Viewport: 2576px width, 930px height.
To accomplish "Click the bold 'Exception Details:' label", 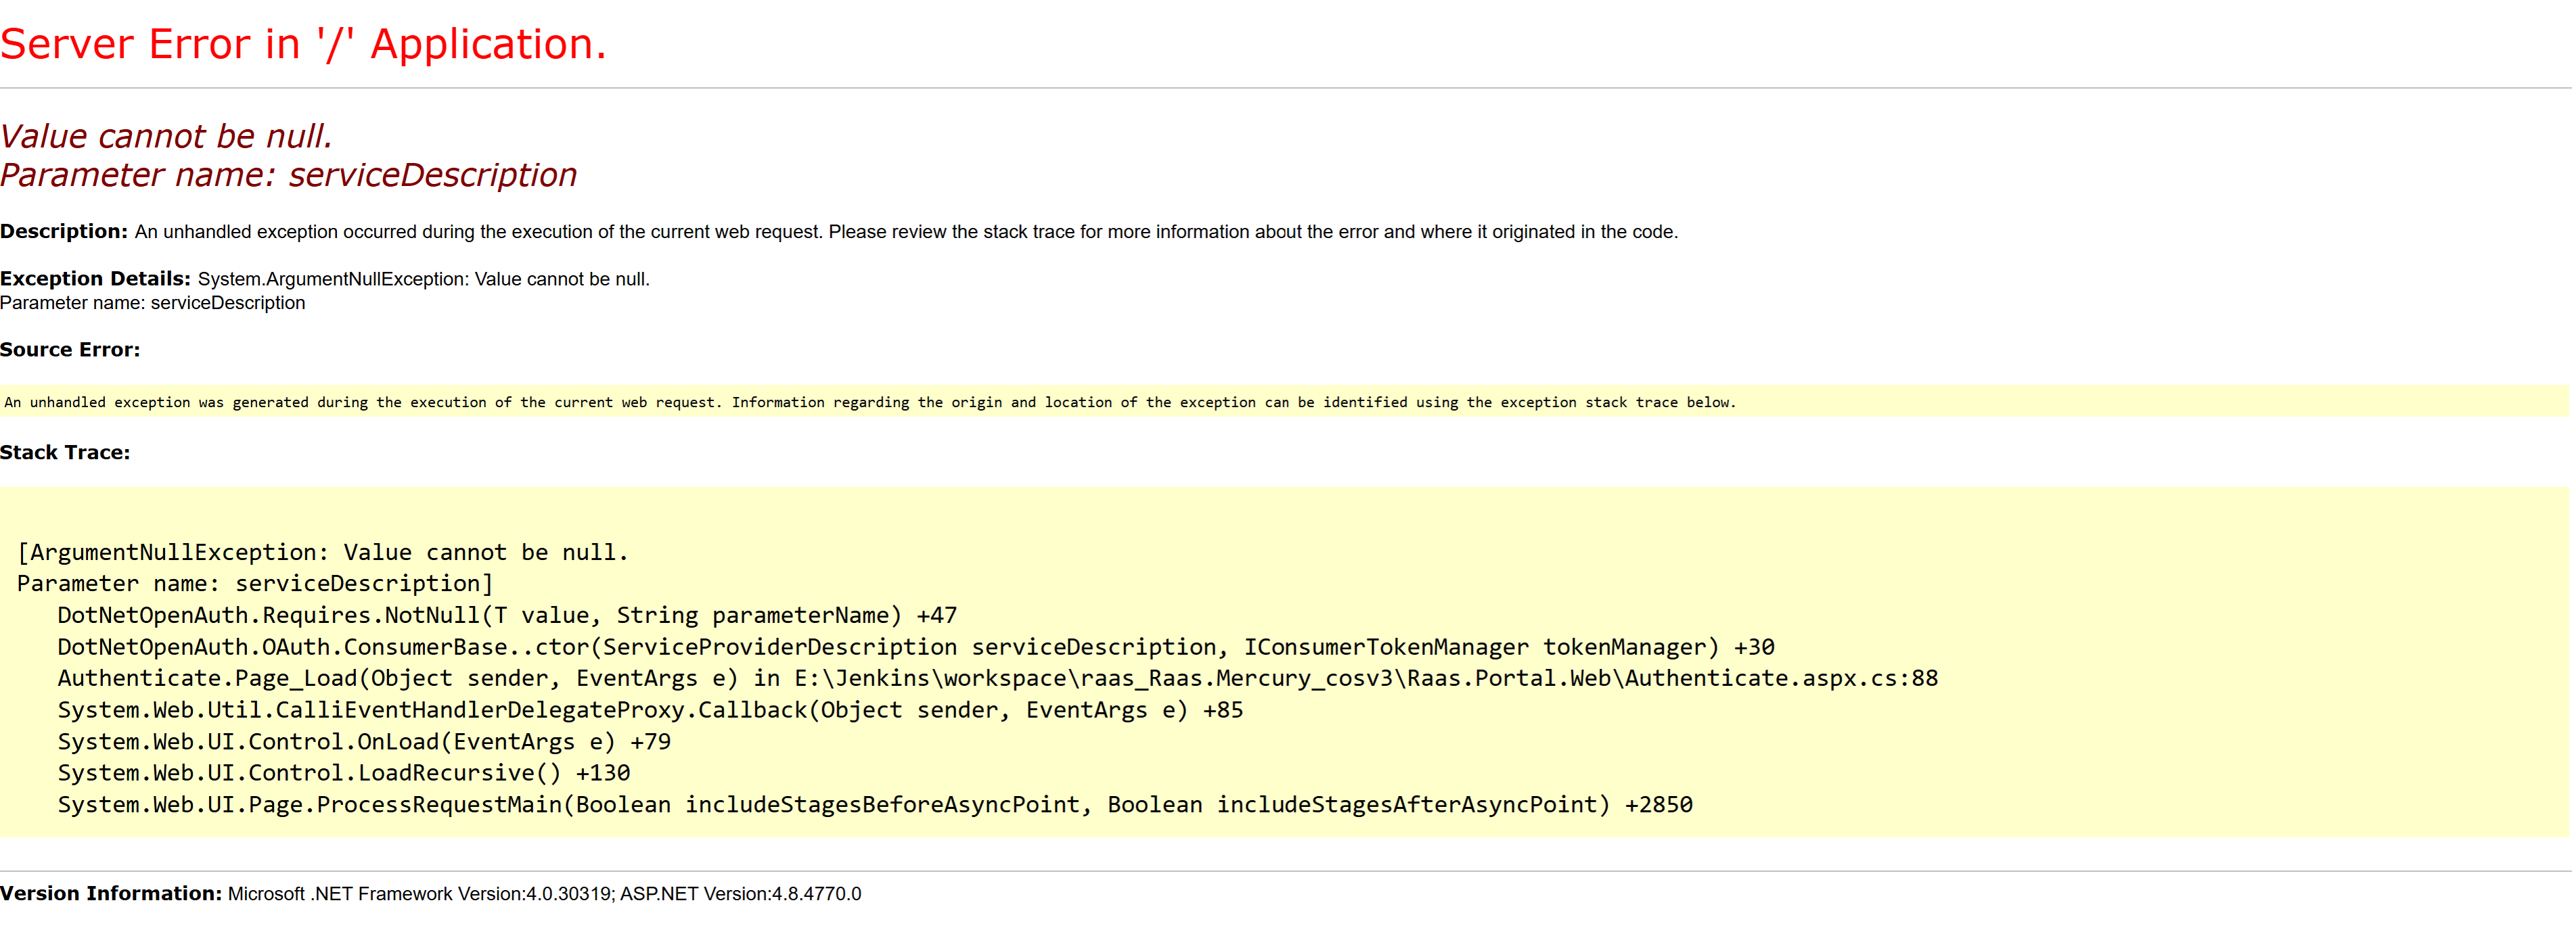I will click(95, 279).
